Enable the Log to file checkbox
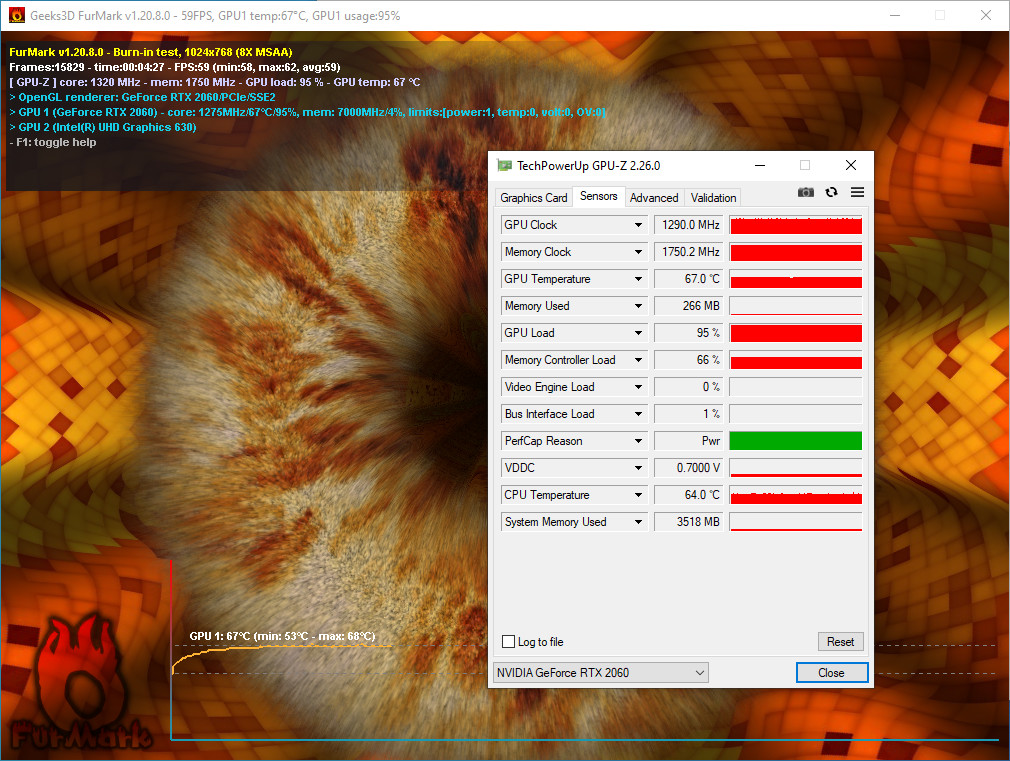The width and height of the screenshot is (1010, 761). (508, 642)
